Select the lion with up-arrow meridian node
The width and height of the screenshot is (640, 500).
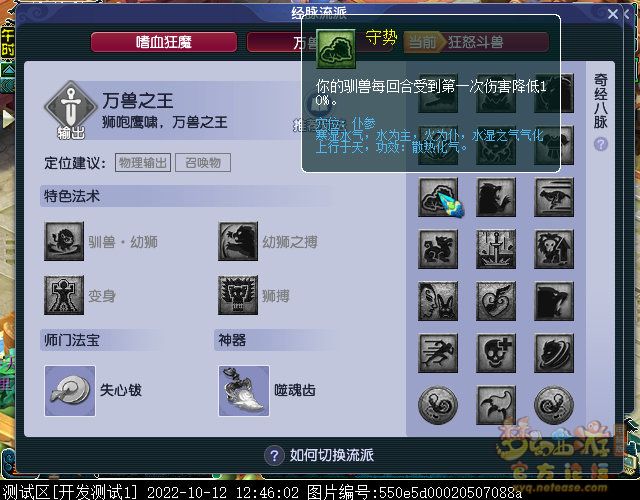pyautogui.click(x=554, y=249)
